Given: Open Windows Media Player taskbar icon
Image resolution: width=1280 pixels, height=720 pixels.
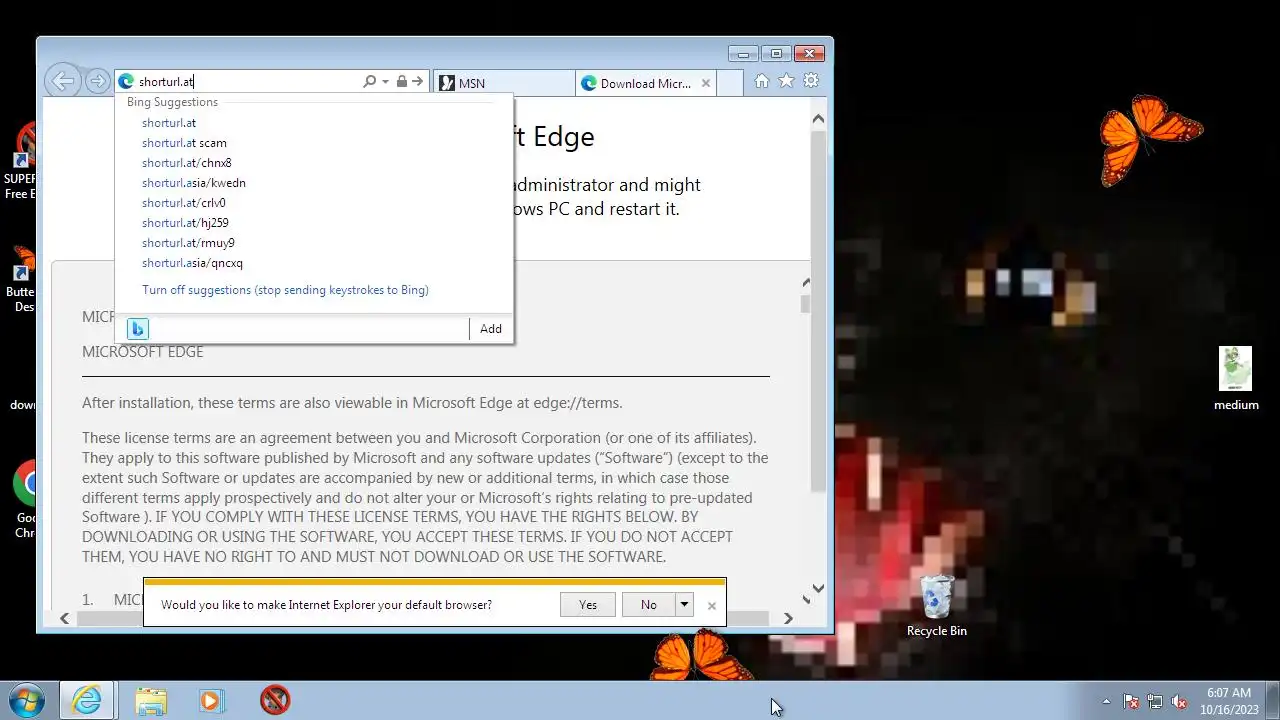Looking at the screenshot, I should pyautogui.click(x=211, y=700).
